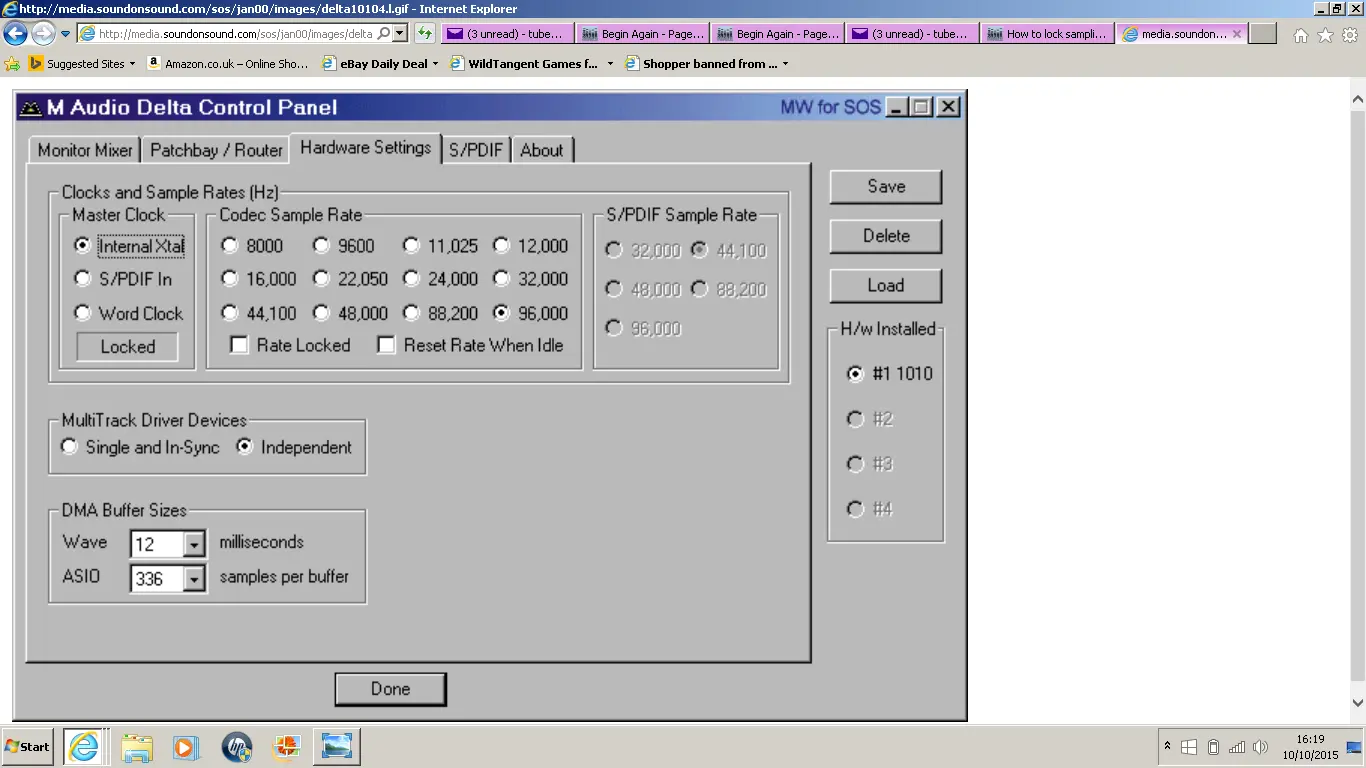Open Windows Explorer folder from the taskbar
This screenshot has height=768, width=1366.
coord(137,747)
